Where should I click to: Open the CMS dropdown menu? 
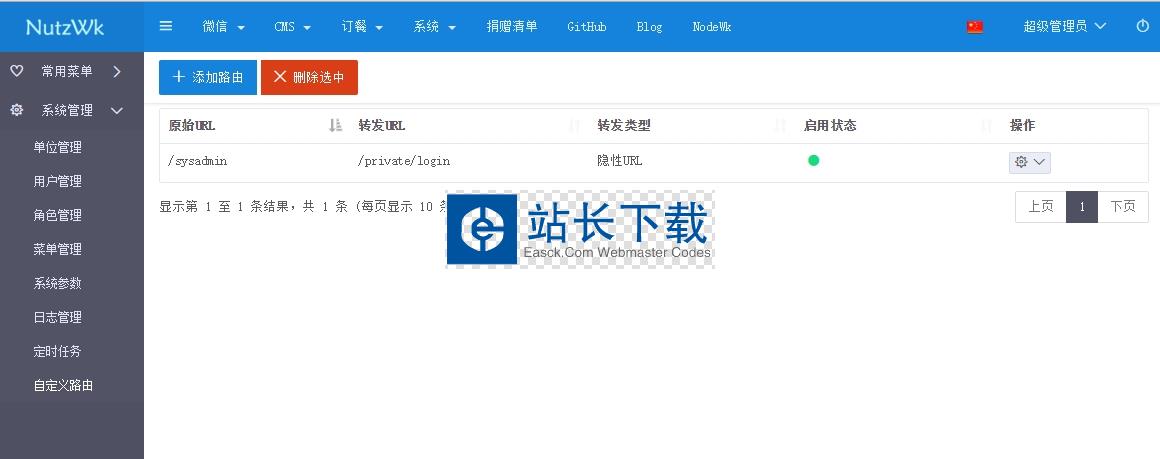[x=292, y=27]
